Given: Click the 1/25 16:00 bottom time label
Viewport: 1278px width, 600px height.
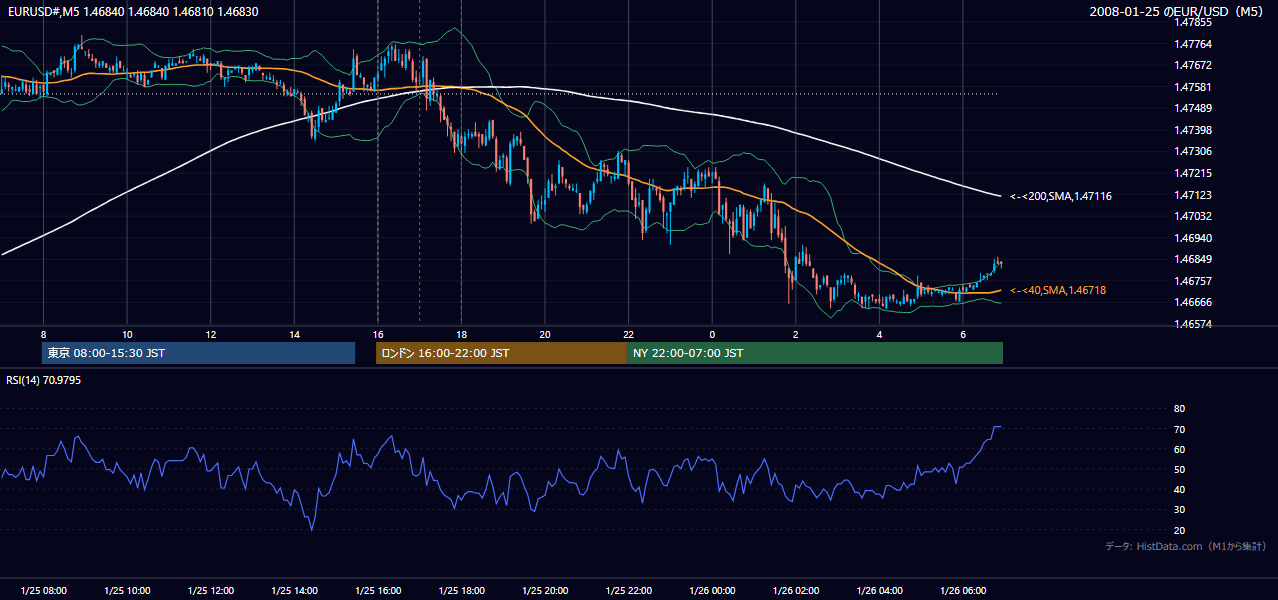Looking at the screenshot, I should pos(378,591).
